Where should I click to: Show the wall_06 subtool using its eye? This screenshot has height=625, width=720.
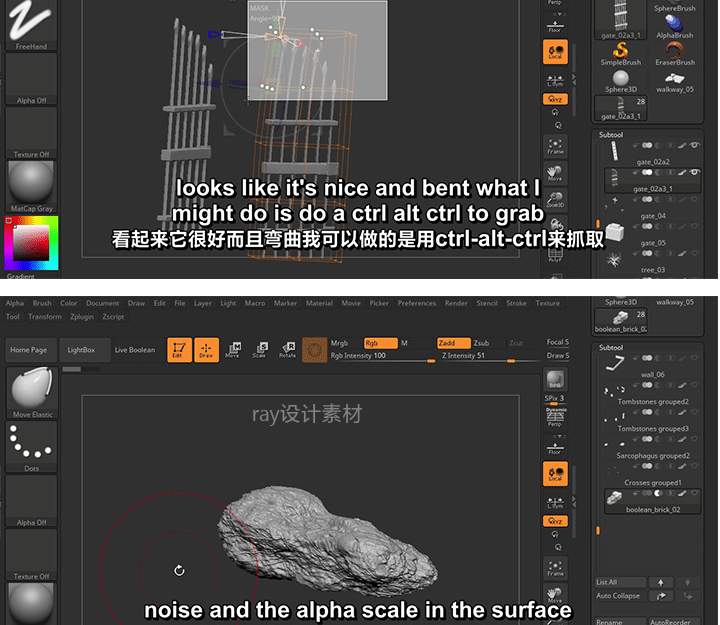point(695,358)
